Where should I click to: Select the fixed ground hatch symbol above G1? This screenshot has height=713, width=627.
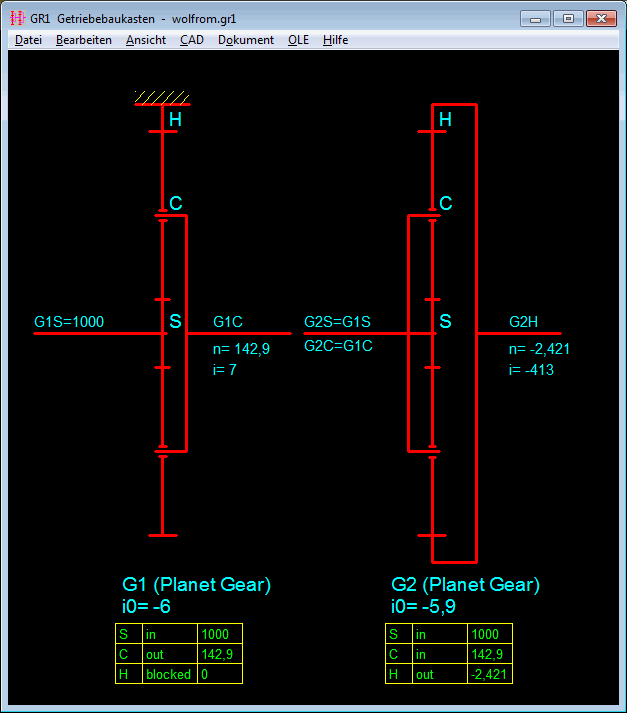pos(162,97)
